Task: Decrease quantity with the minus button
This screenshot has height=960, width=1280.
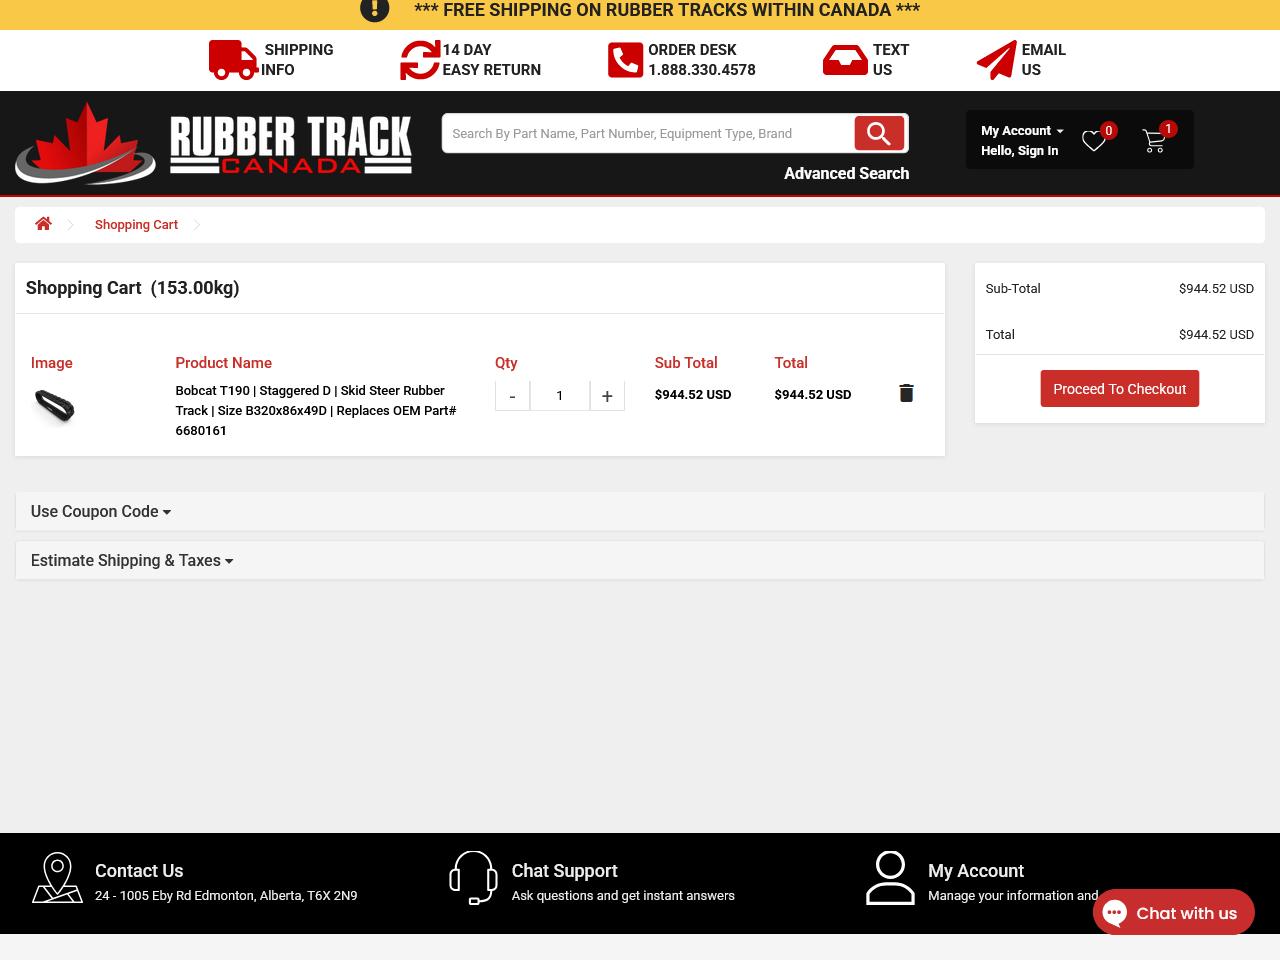Action: click(x=512, y=396)
